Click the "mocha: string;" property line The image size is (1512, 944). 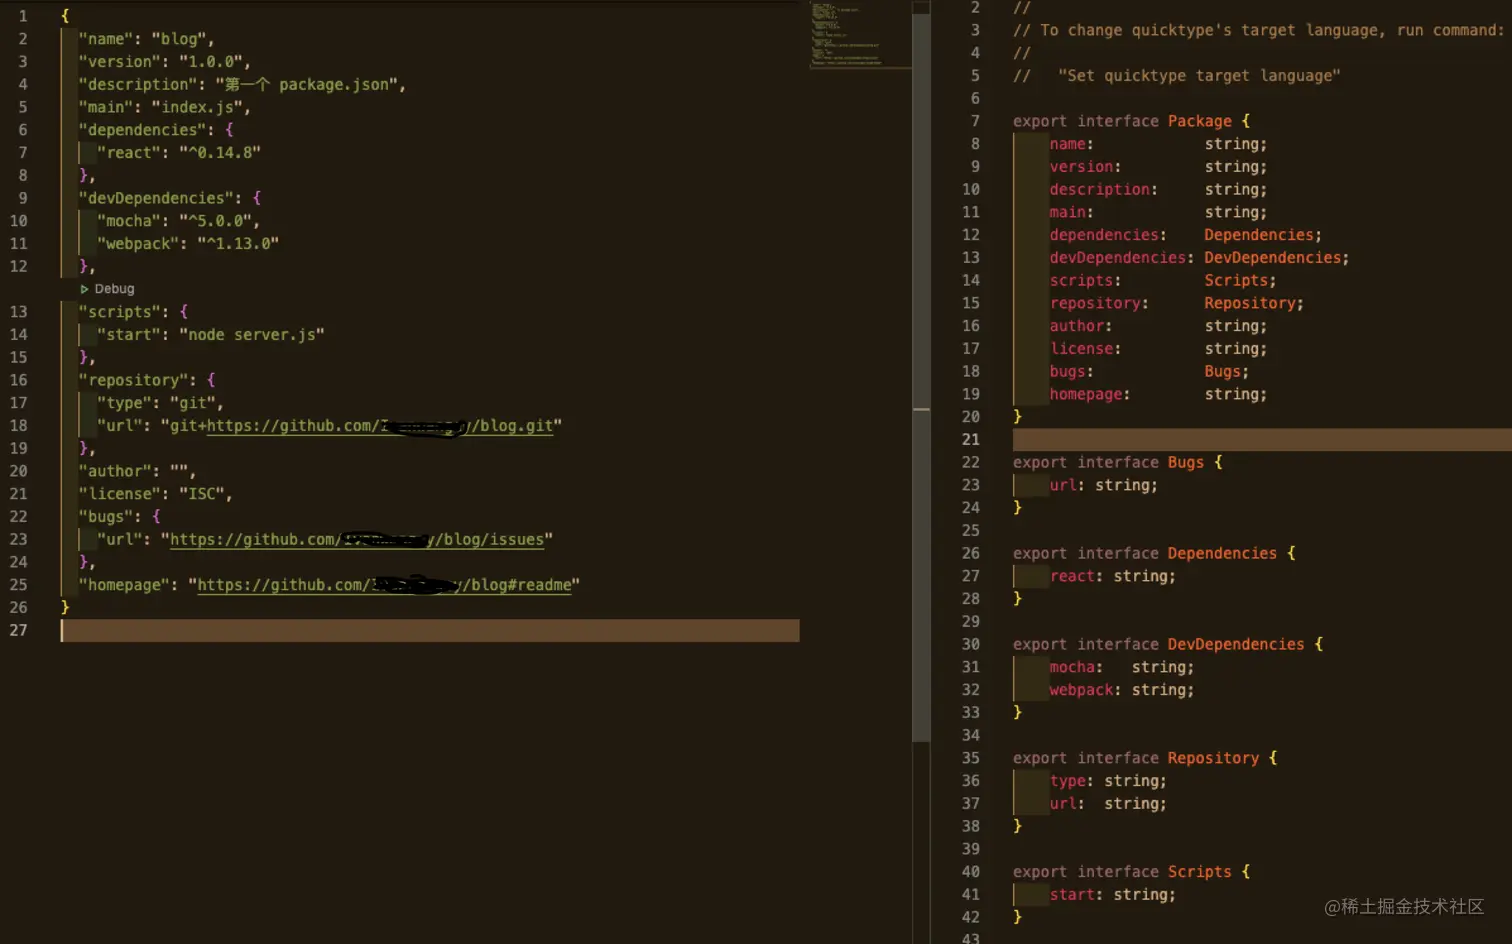(x=1121, y=667)
